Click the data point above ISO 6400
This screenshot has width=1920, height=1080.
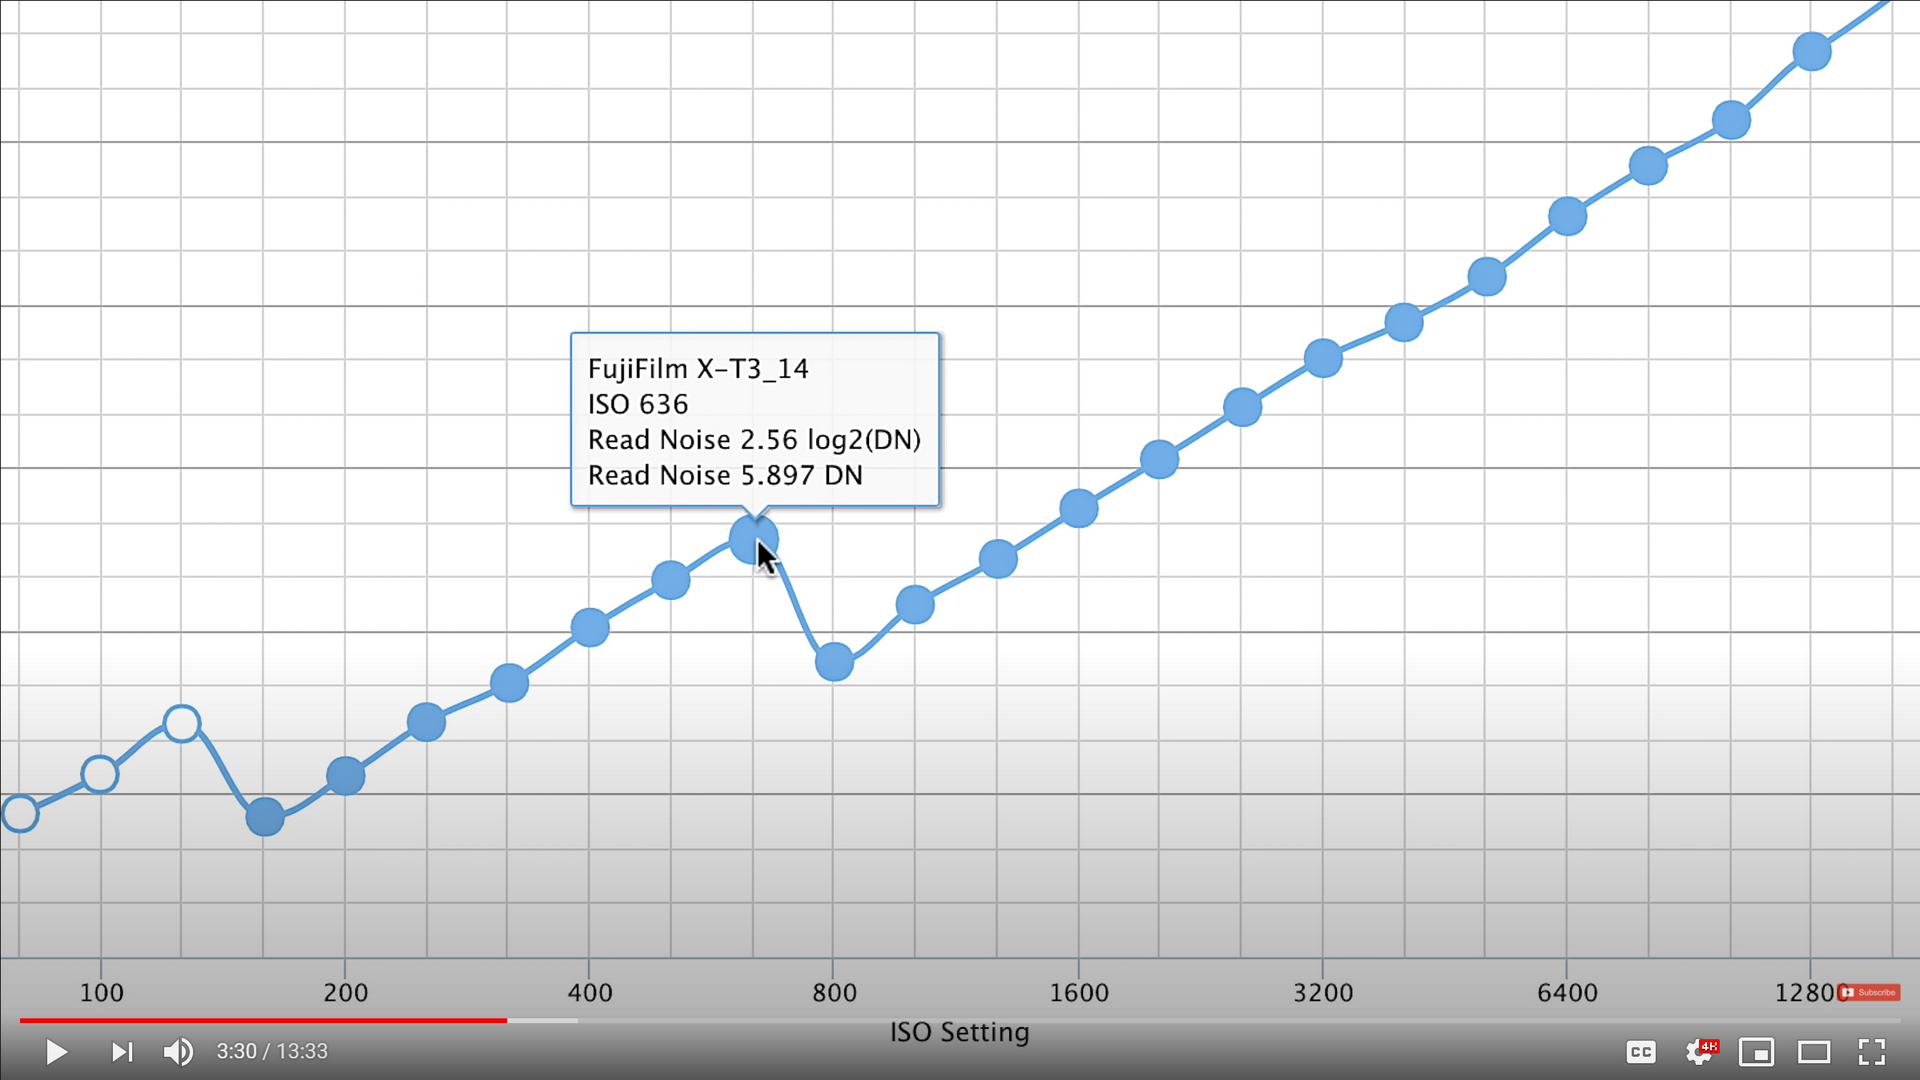(1567, 216)
